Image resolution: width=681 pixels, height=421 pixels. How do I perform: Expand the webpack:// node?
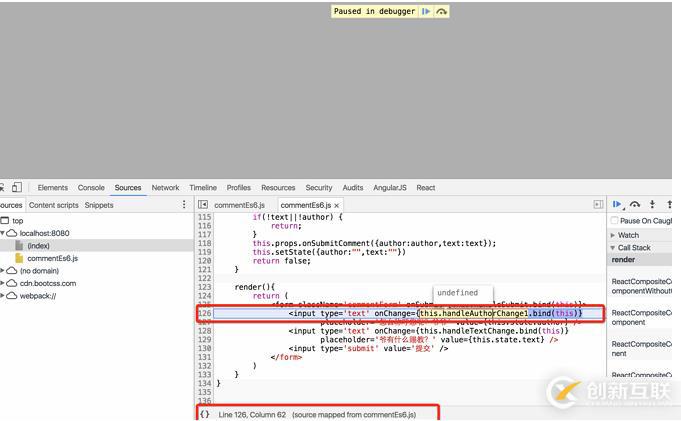2,296
